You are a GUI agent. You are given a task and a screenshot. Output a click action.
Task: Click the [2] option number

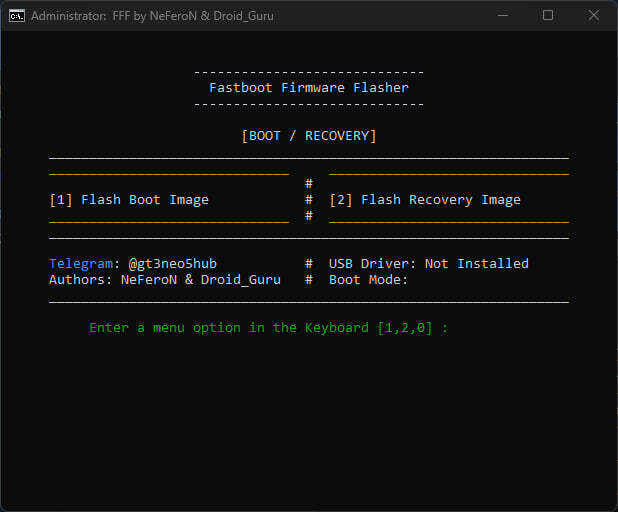pos(341,200)
